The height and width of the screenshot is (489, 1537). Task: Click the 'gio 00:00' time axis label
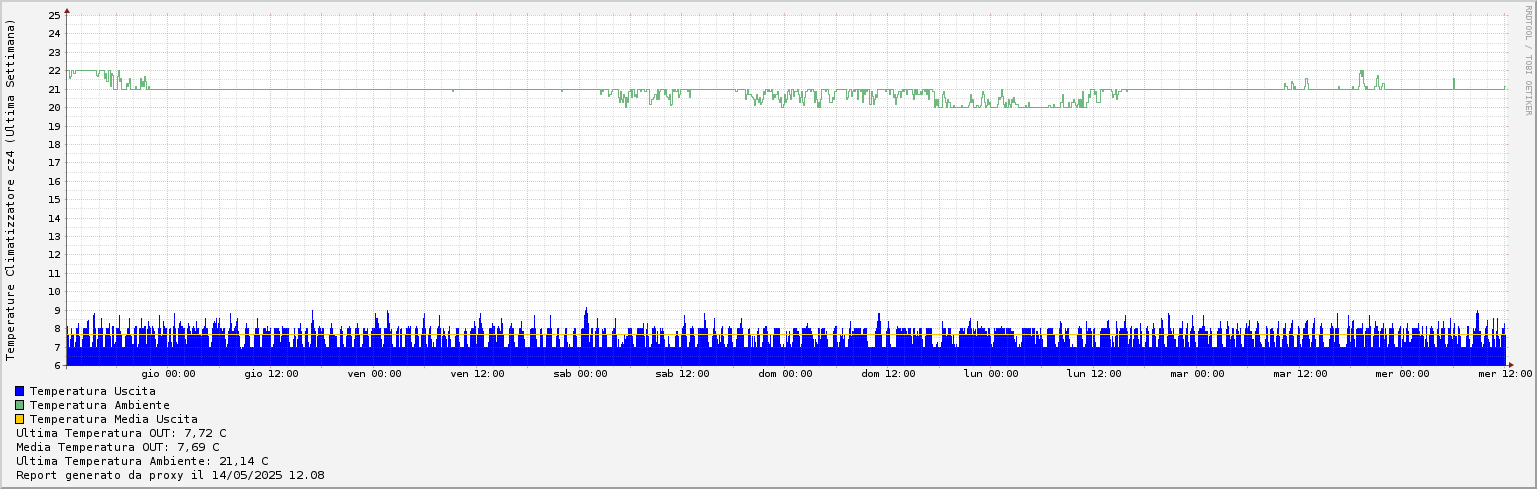[168, 374]
